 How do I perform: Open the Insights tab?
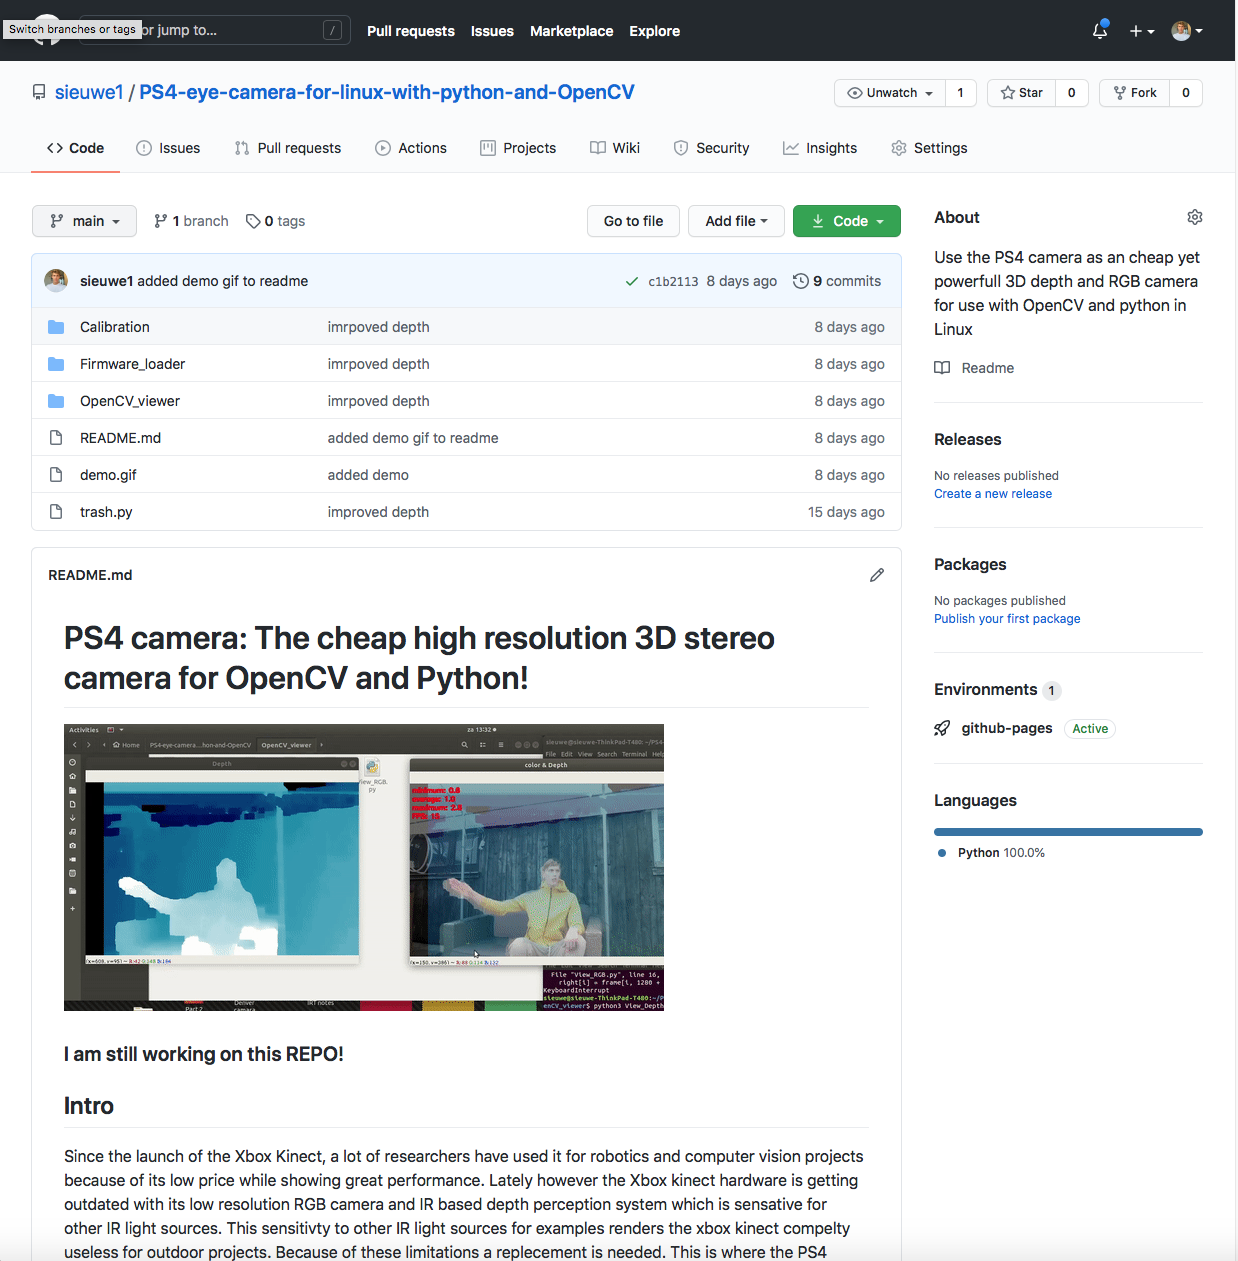click(x=820, y=148)
